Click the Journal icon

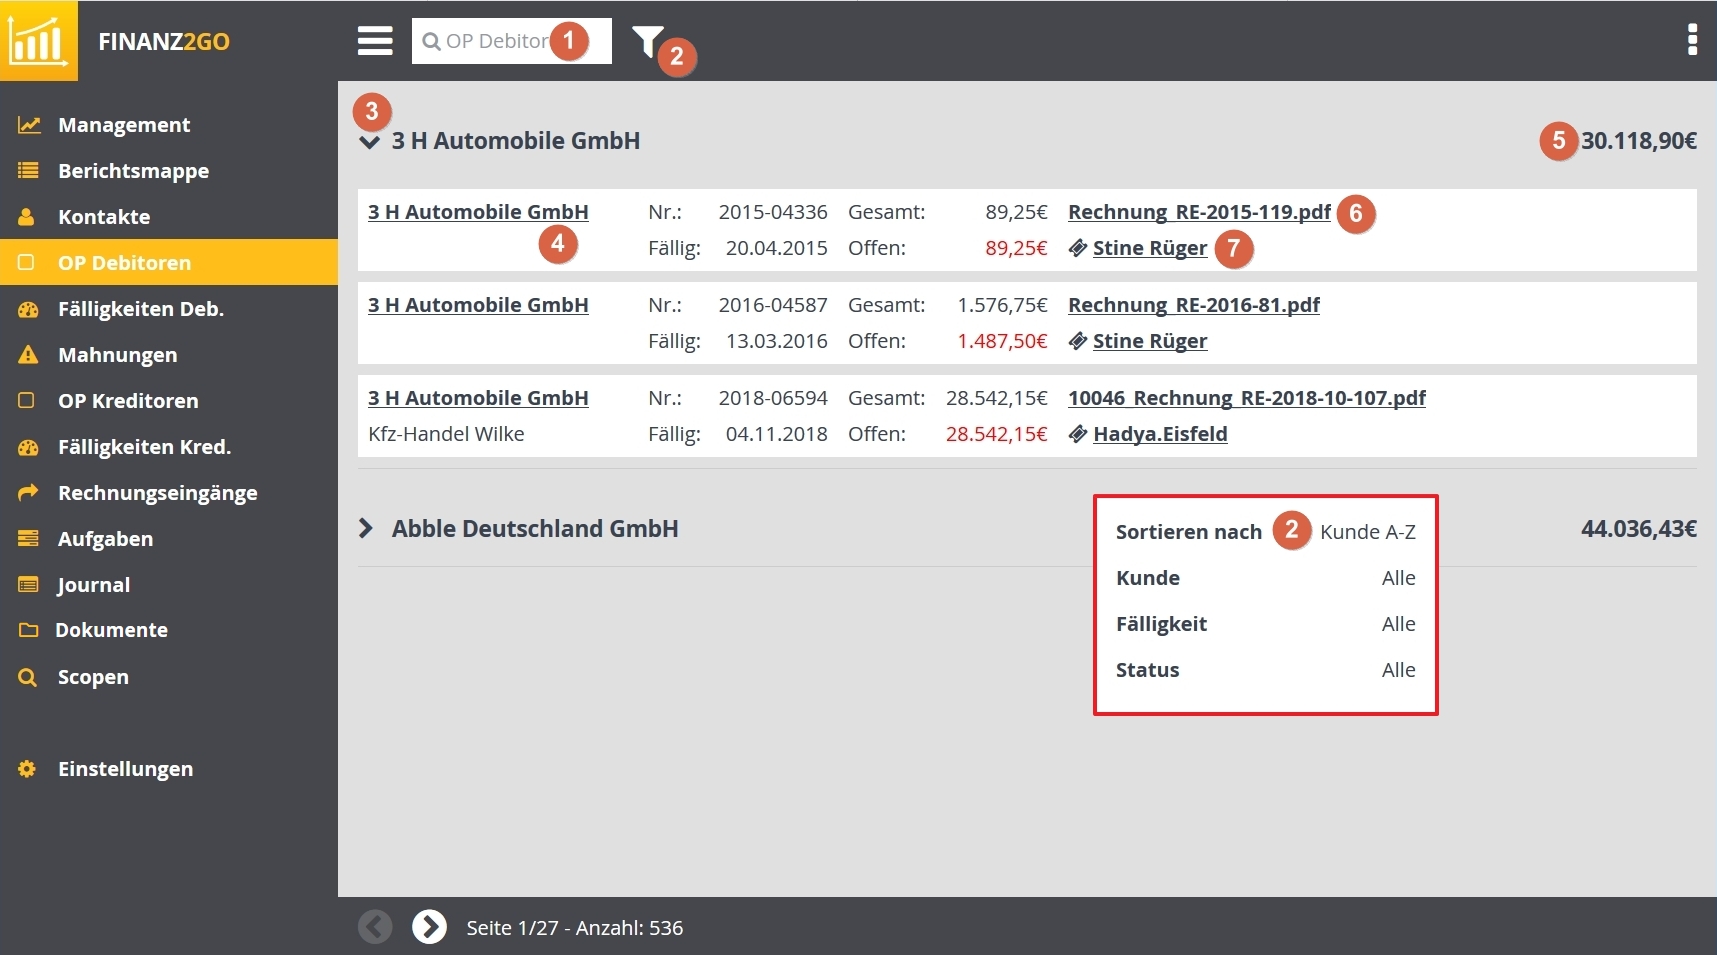coord(28,585)
